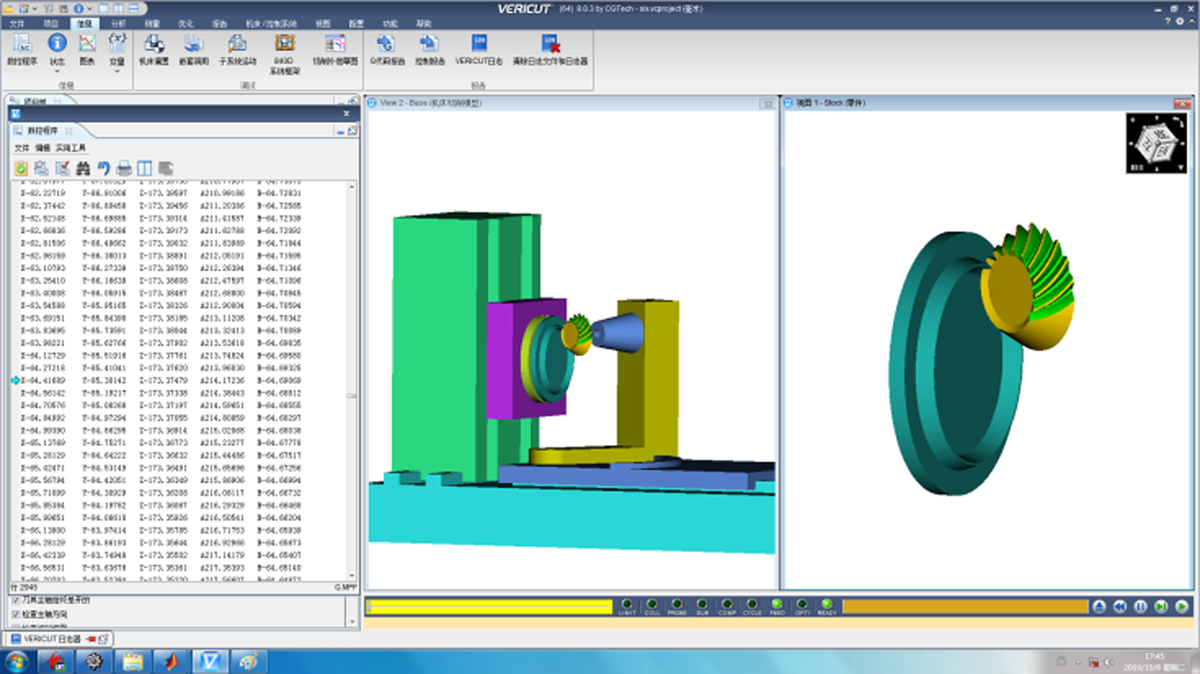Click the system clock in the tray

[x=1154, y=660]
